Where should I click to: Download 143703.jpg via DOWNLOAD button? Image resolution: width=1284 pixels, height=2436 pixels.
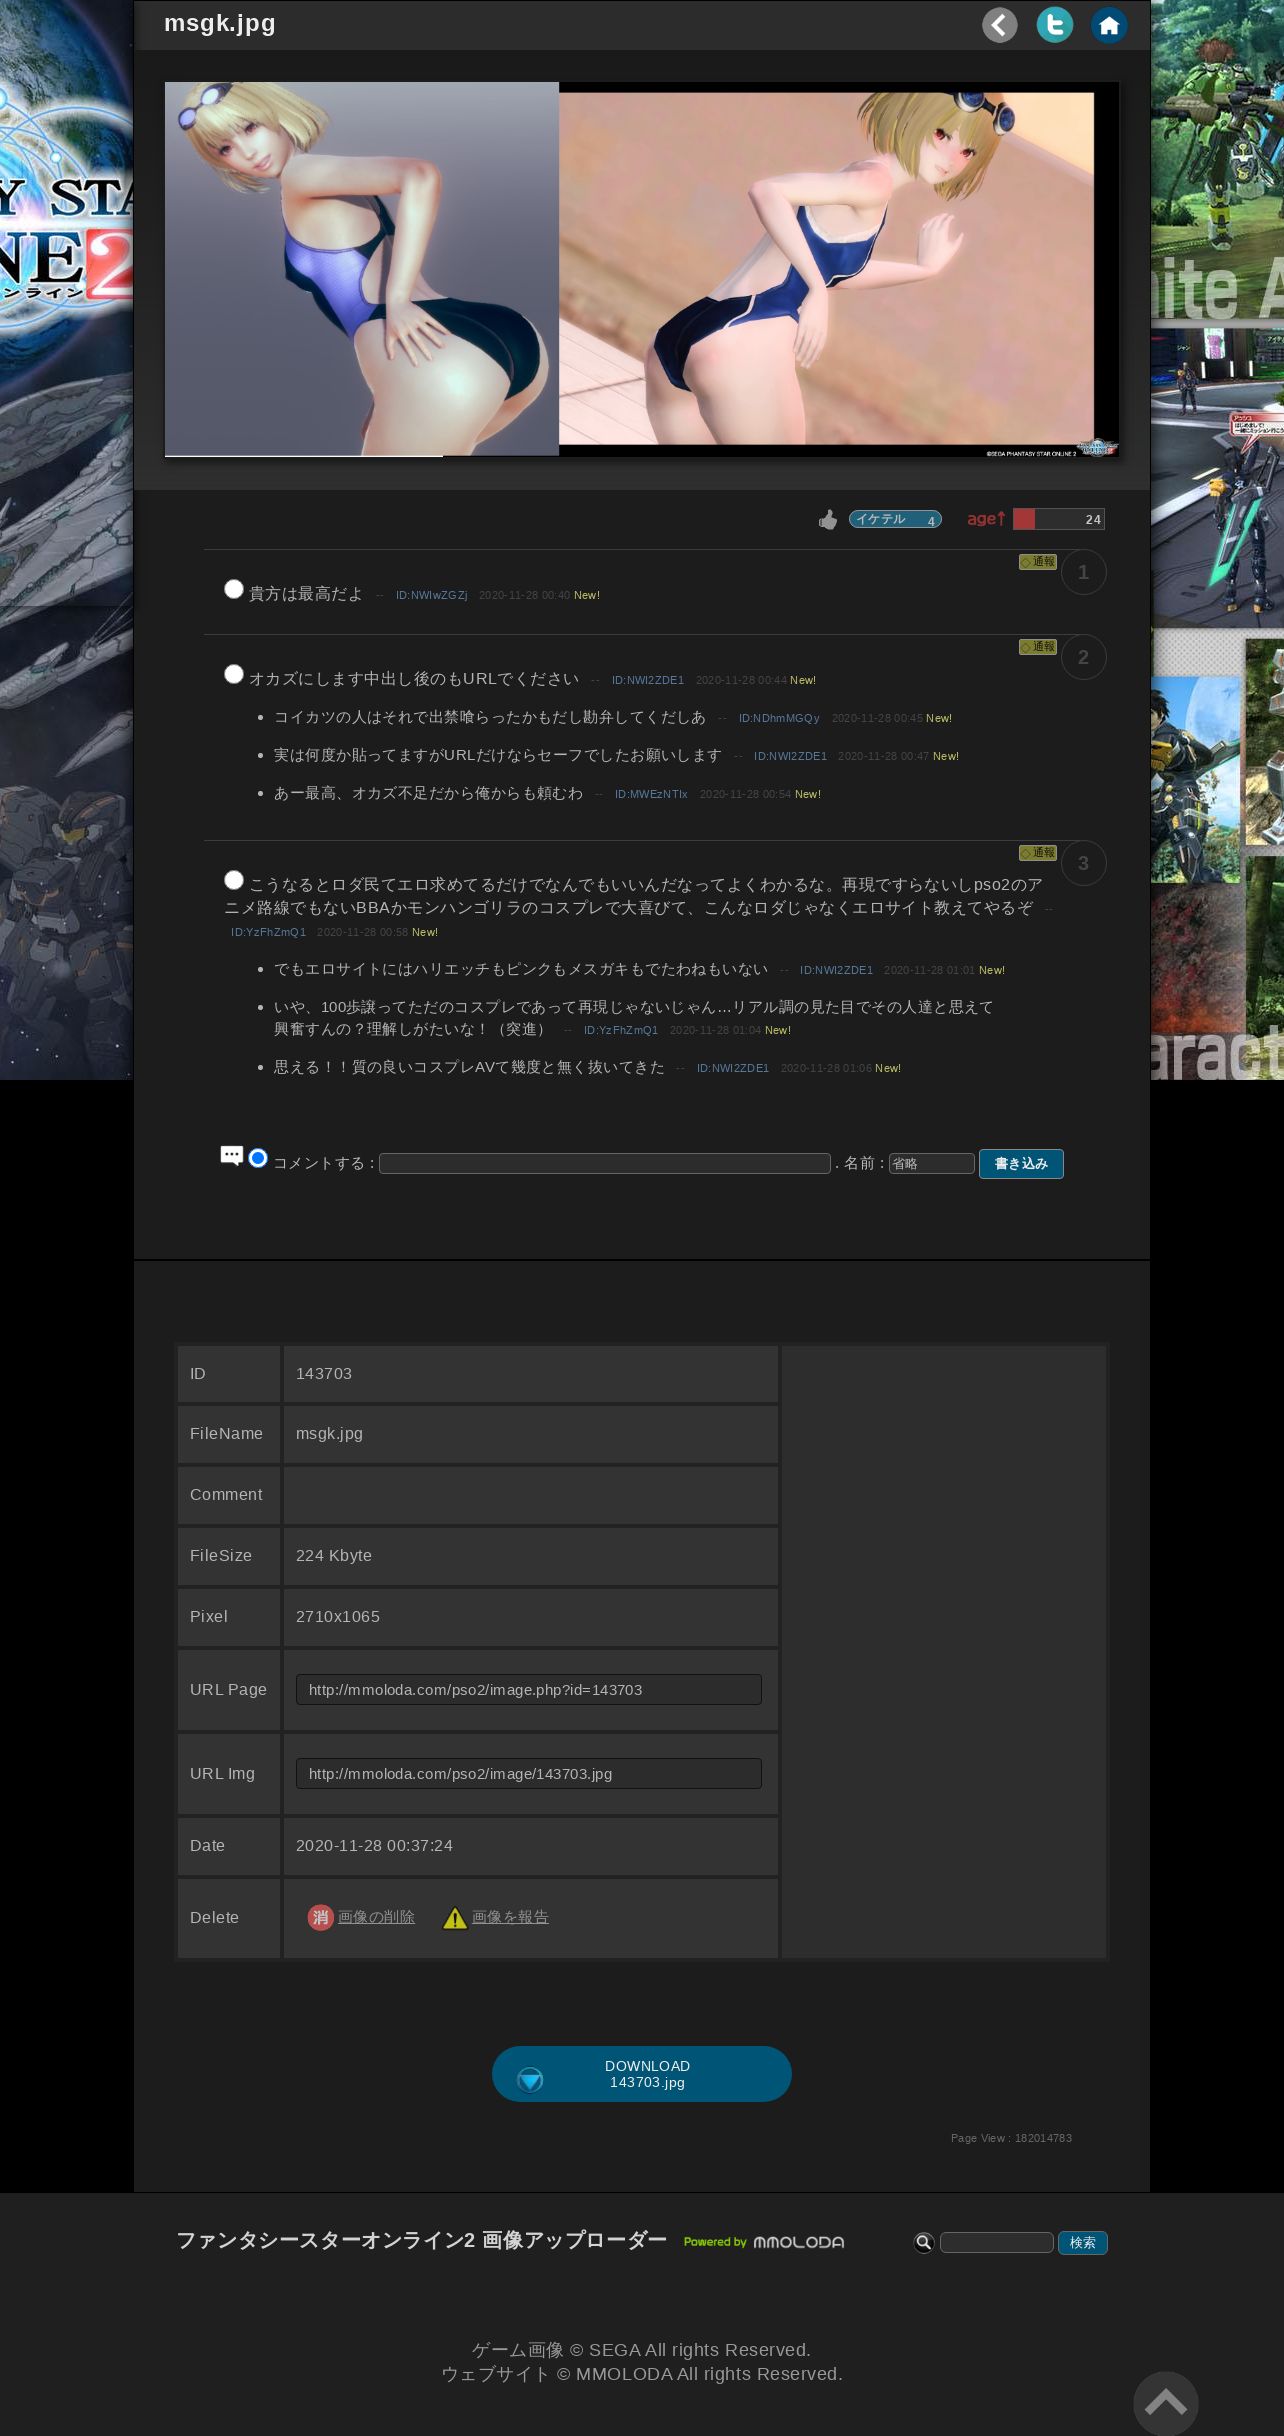642,2074
